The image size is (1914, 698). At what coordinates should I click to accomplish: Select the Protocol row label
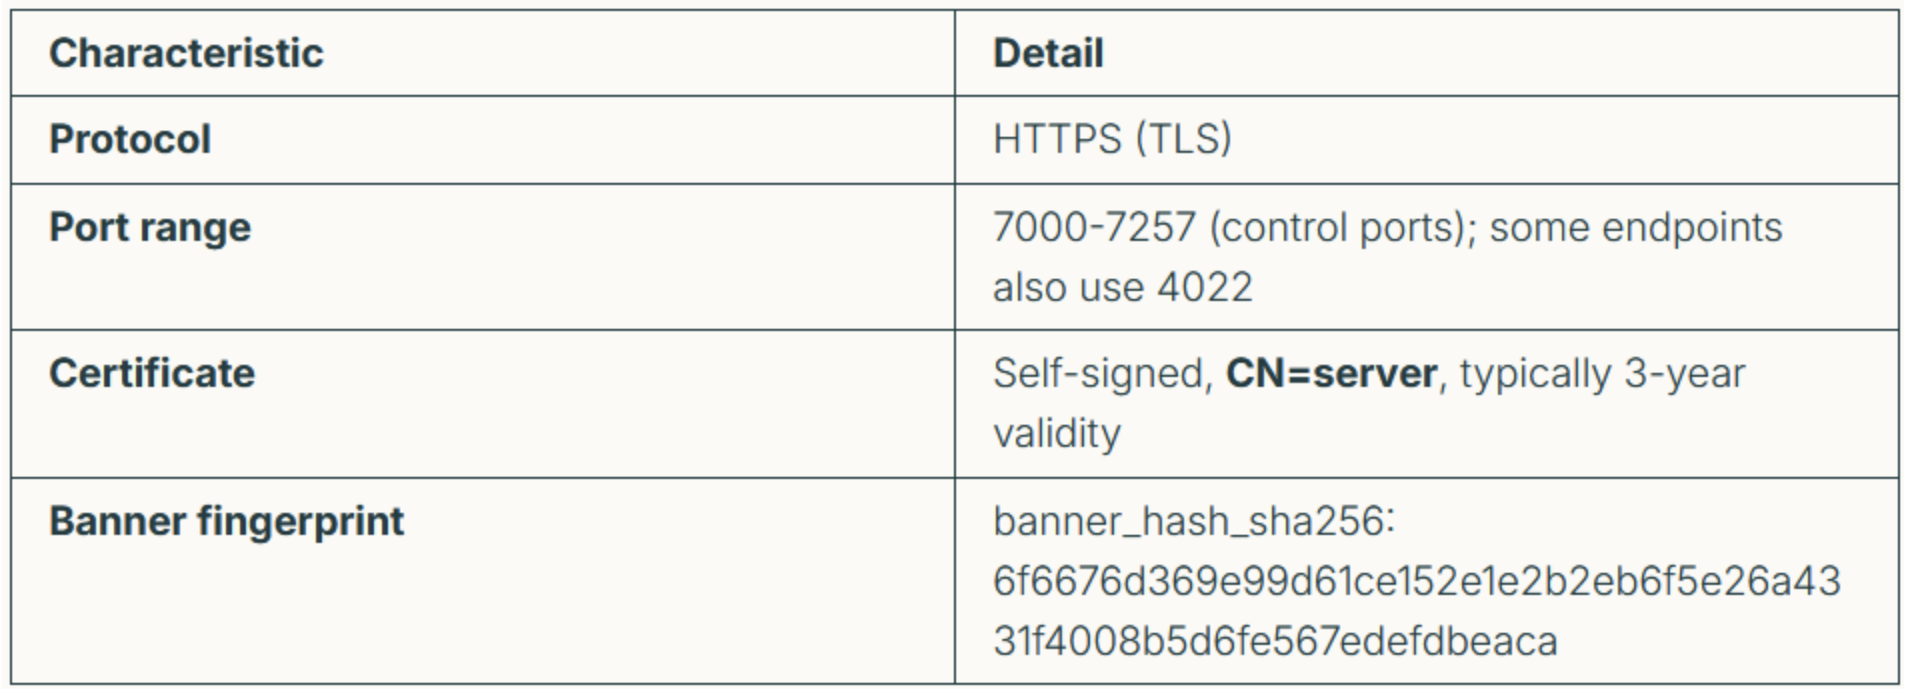pyautogui.click(x=130, y=139)
